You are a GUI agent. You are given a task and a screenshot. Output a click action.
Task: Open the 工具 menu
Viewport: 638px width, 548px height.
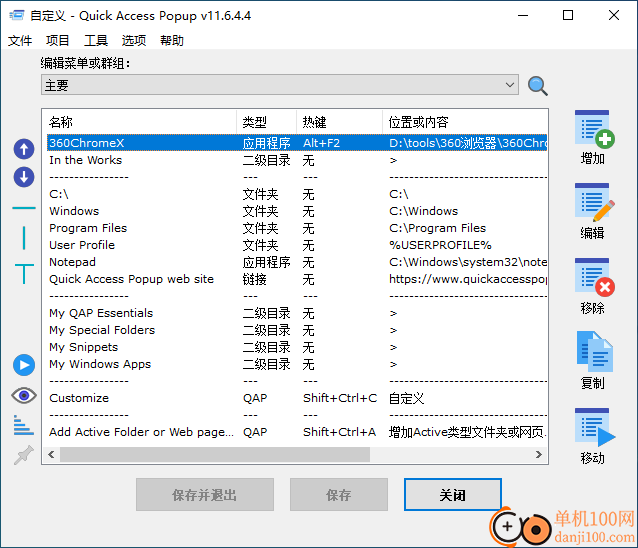pyautogui.click(x=96, y=41)
